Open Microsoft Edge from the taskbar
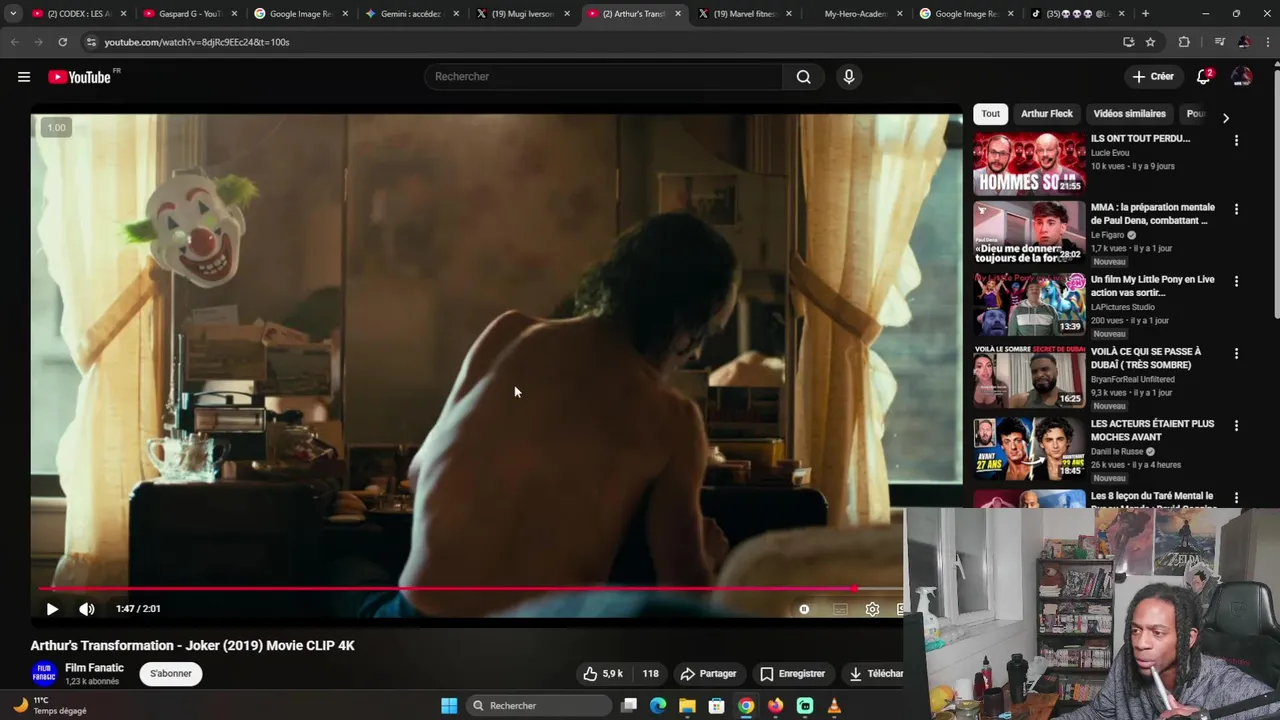1280x720 pixels. coord(657,706)
